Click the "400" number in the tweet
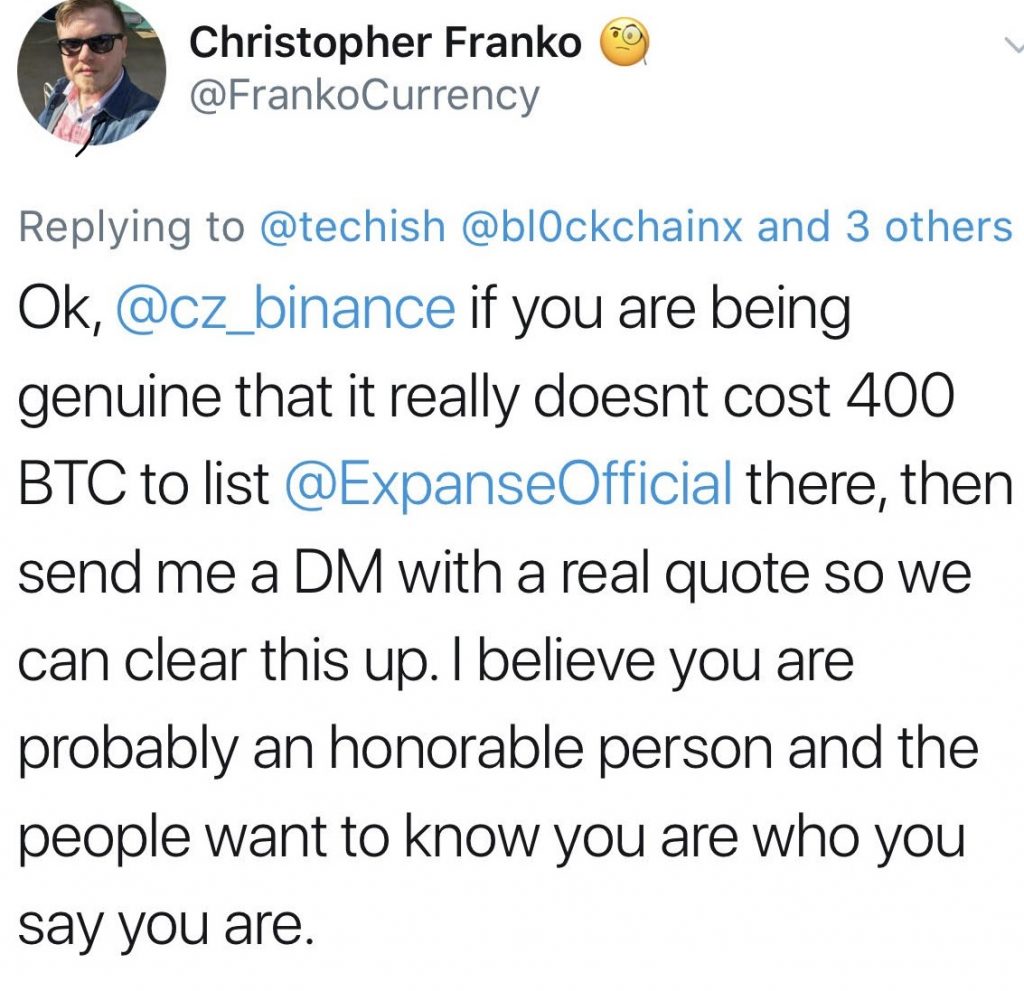This screenshot has width=1024, height=991. tap(898, 398)
